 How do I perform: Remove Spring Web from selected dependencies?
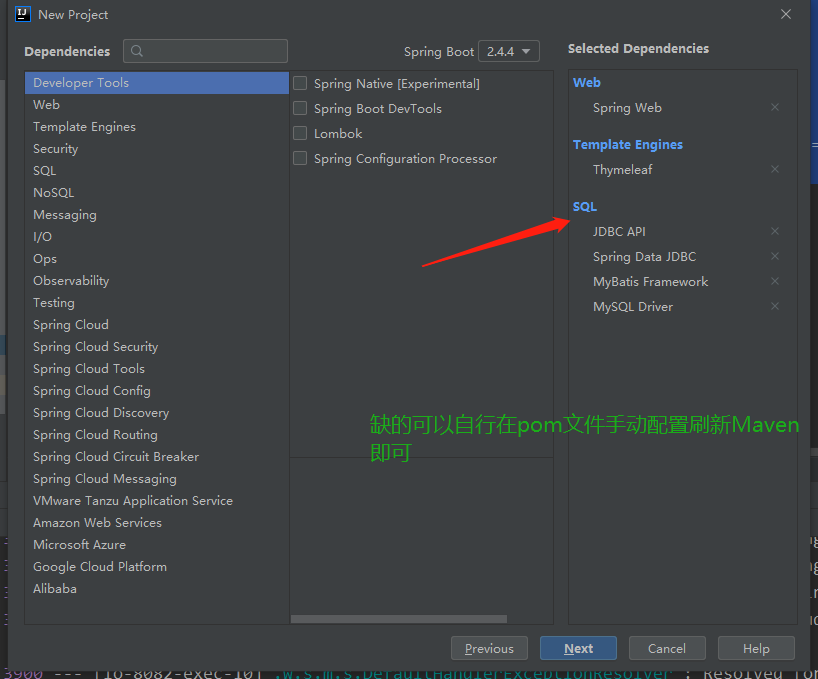(x=775, y=107)
